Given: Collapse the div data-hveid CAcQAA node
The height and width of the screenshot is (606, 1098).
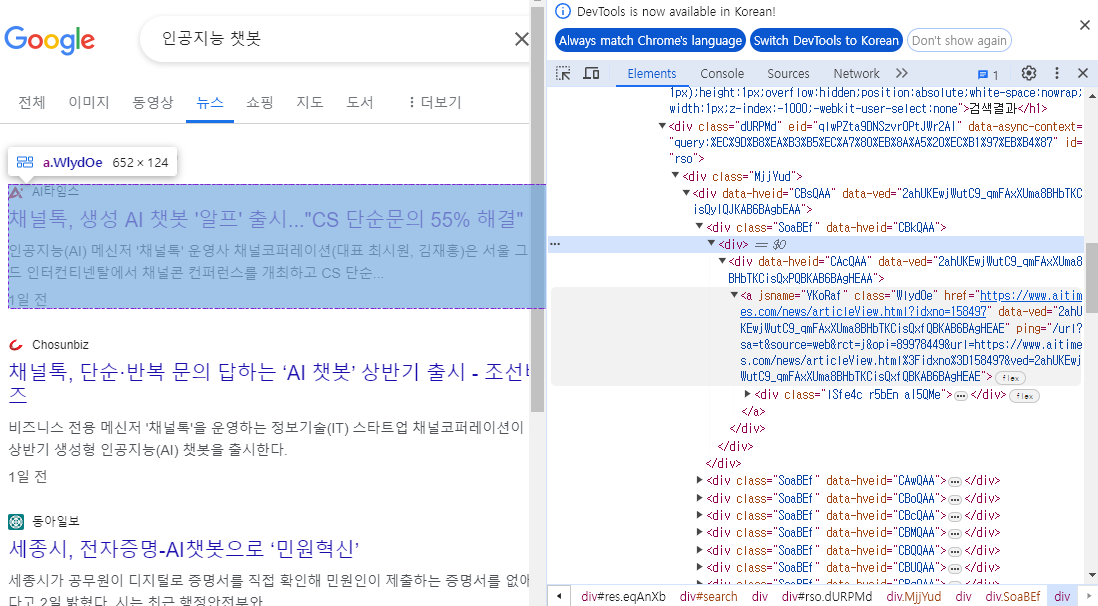Looking at the screenshot, I should coord(722,261).
